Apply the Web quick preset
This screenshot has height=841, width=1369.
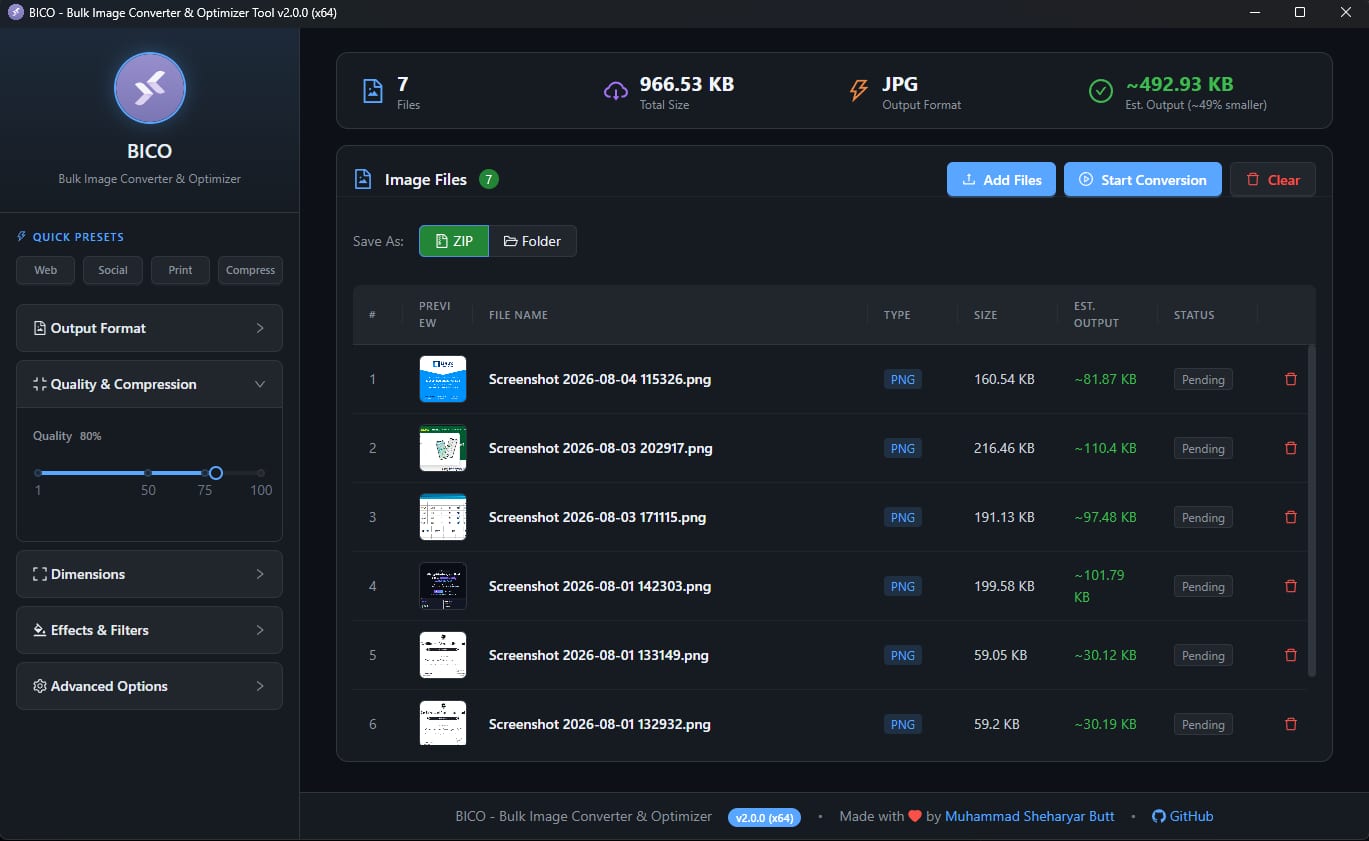[46, 270]
